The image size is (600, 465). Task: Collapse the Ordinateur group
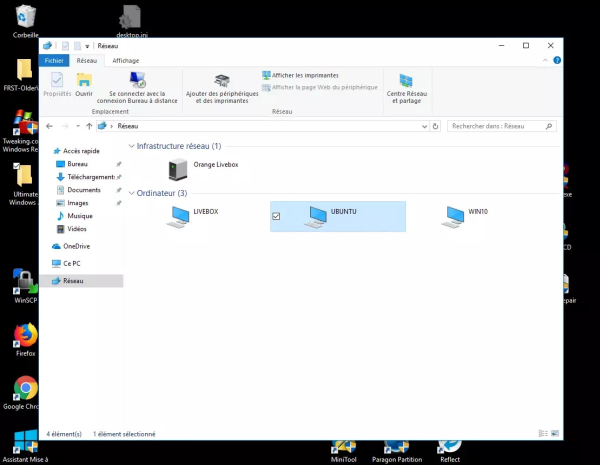[x=131, y=192]
